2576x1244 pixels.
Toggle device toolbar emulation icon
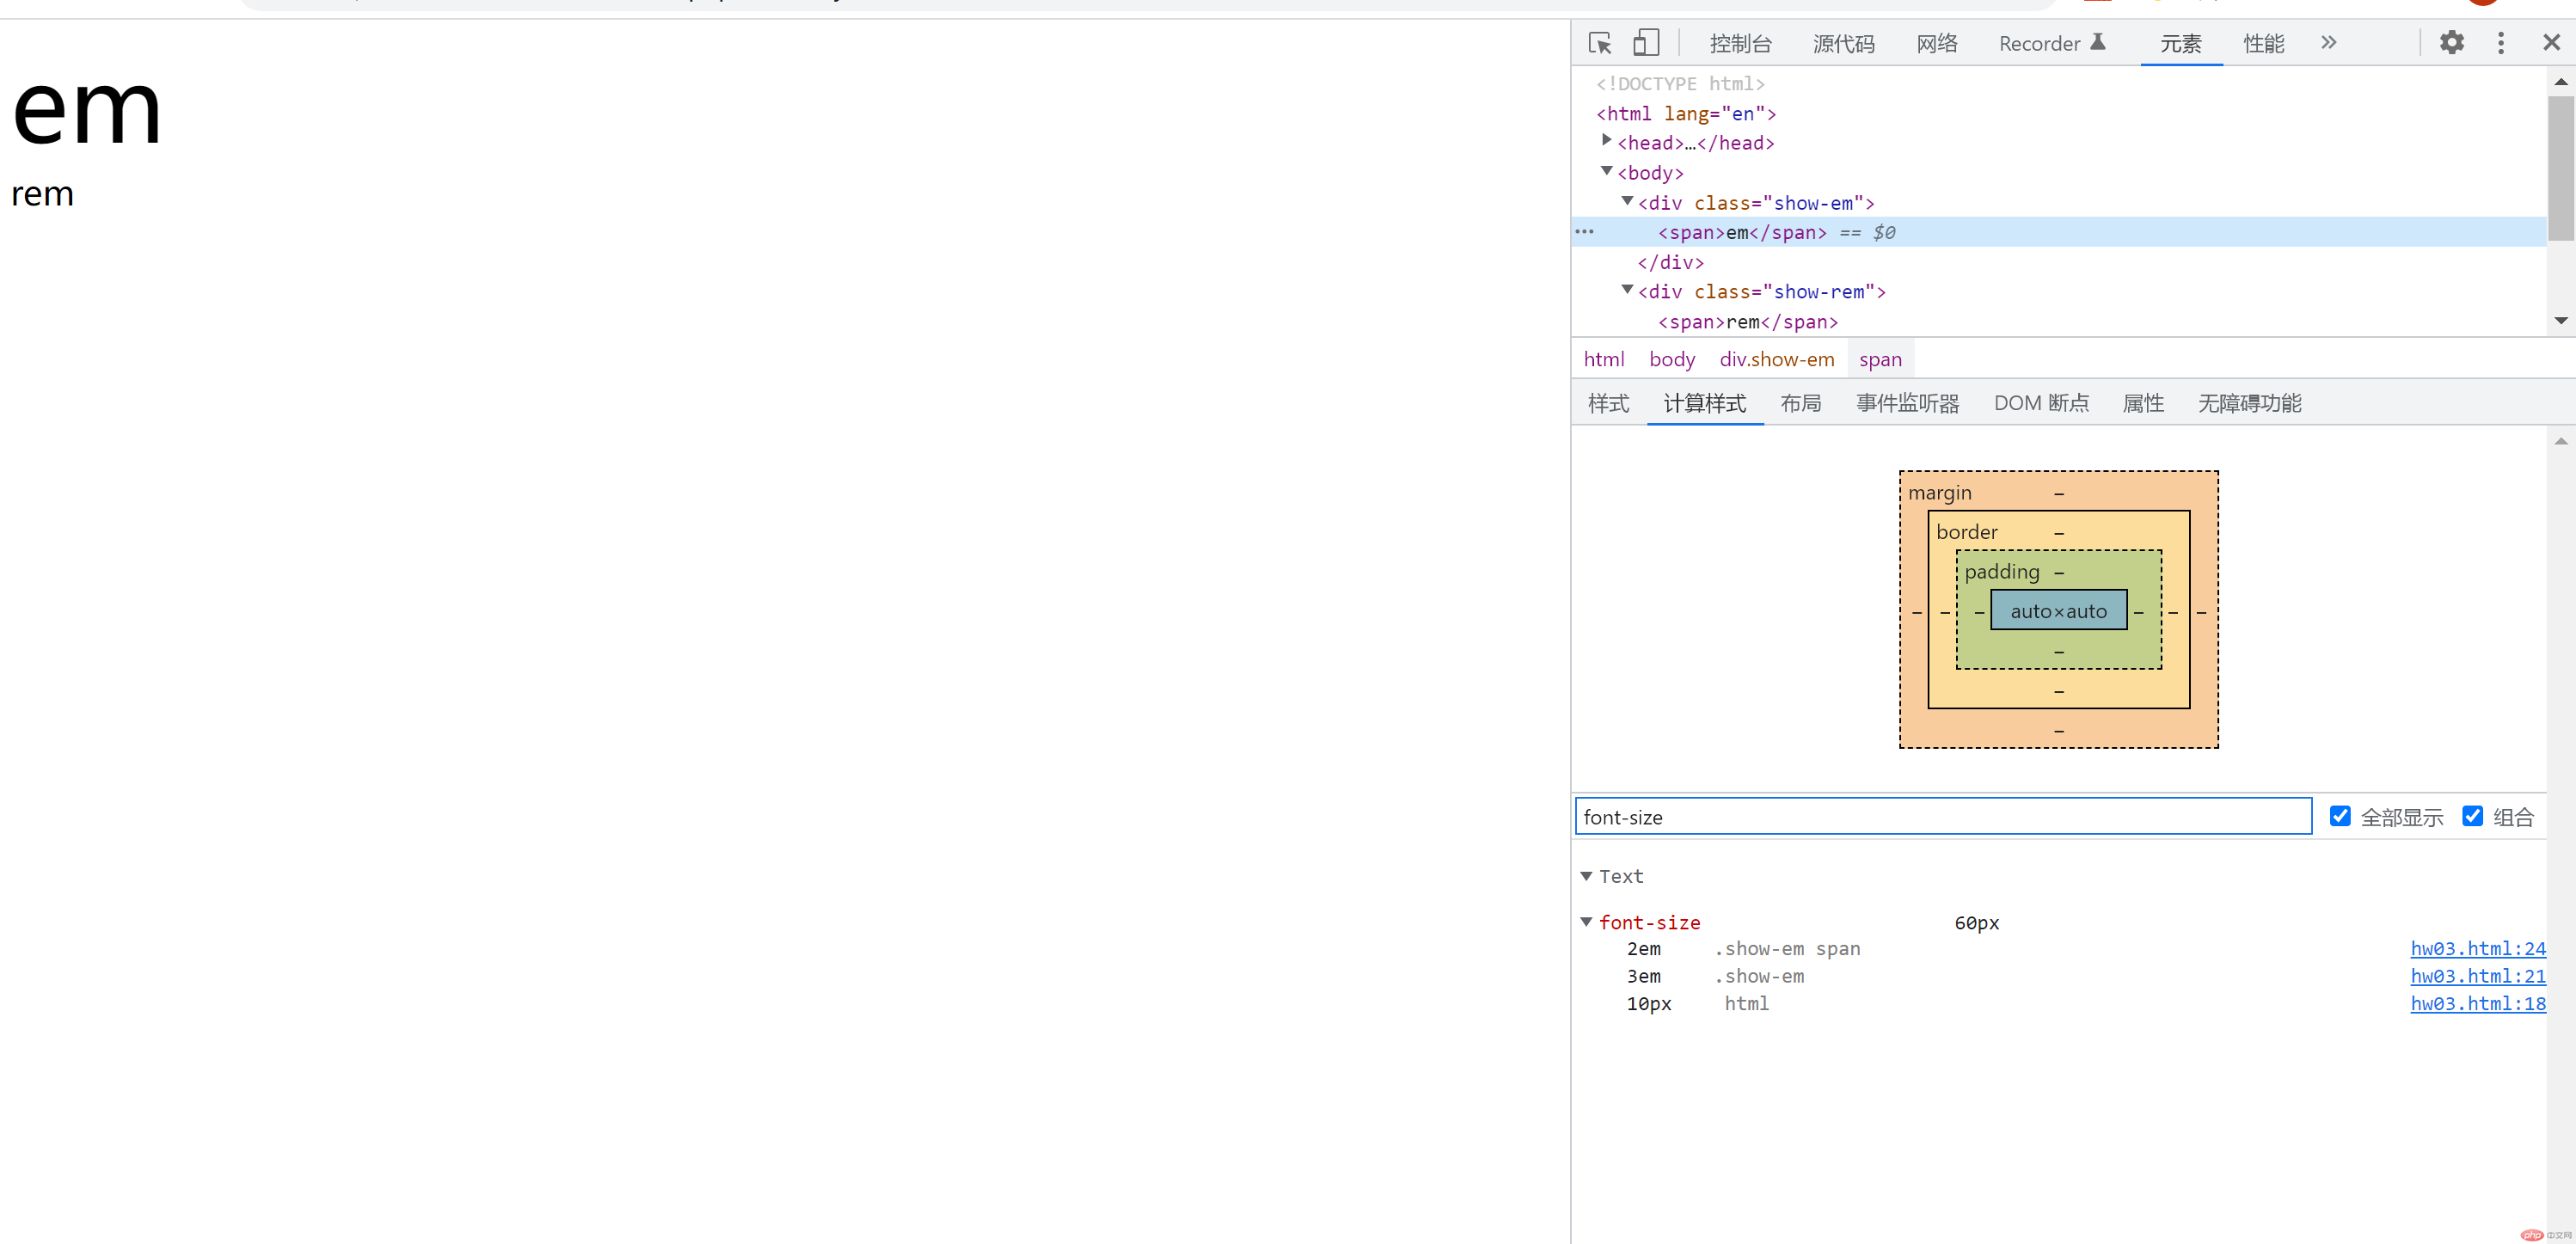coord(1646,42)
